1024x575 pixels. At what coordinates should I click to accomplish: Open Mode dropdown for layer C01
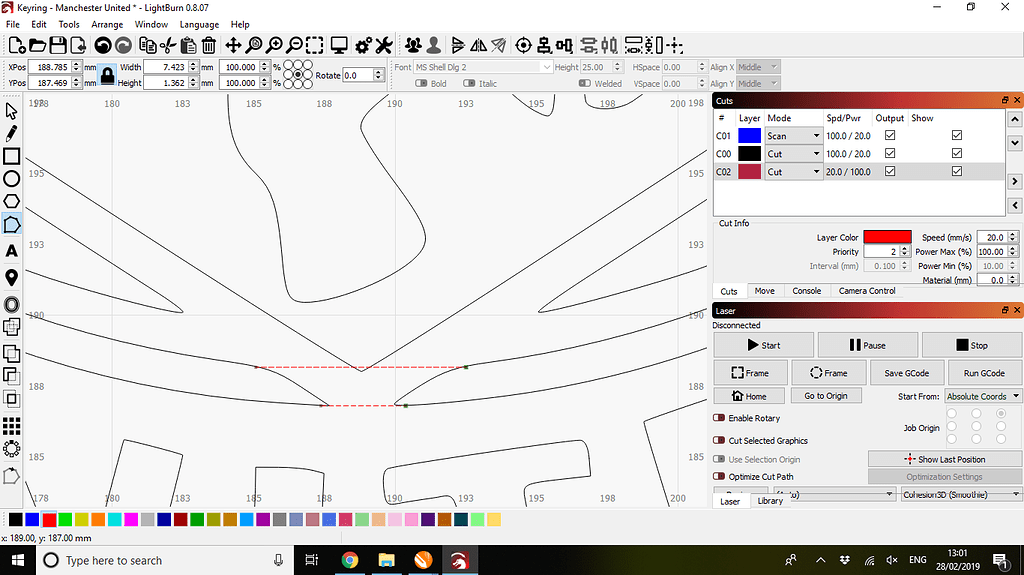816,136
